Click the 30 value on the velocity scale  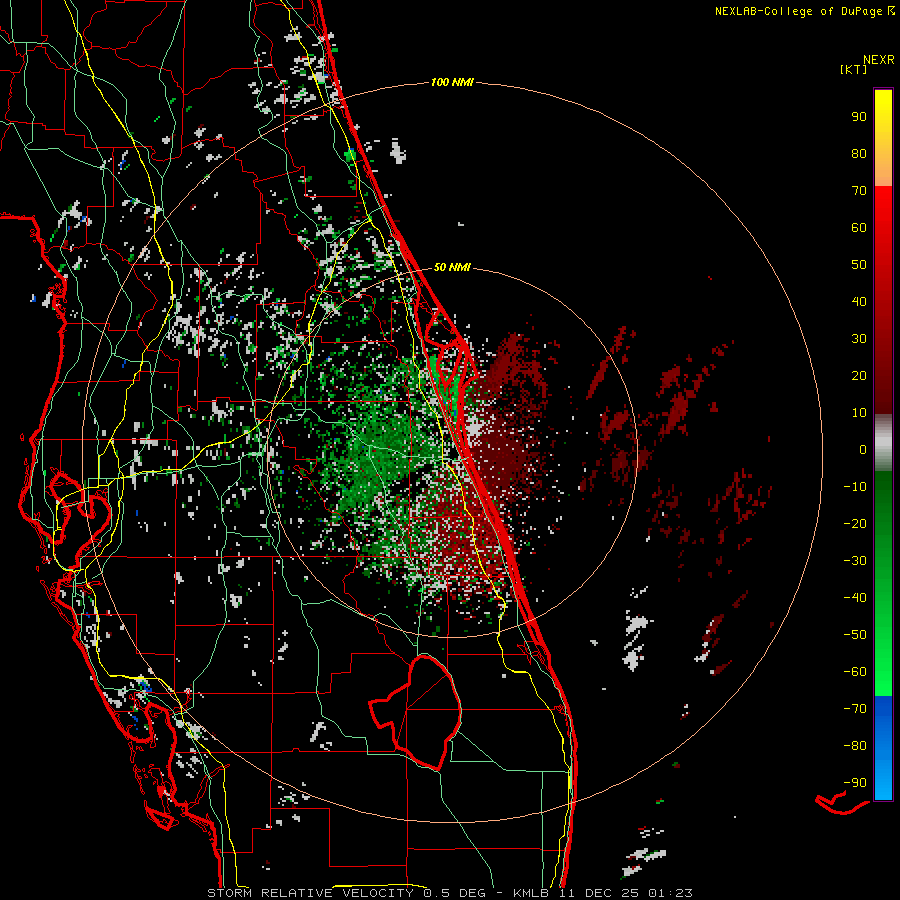point(859,339)
